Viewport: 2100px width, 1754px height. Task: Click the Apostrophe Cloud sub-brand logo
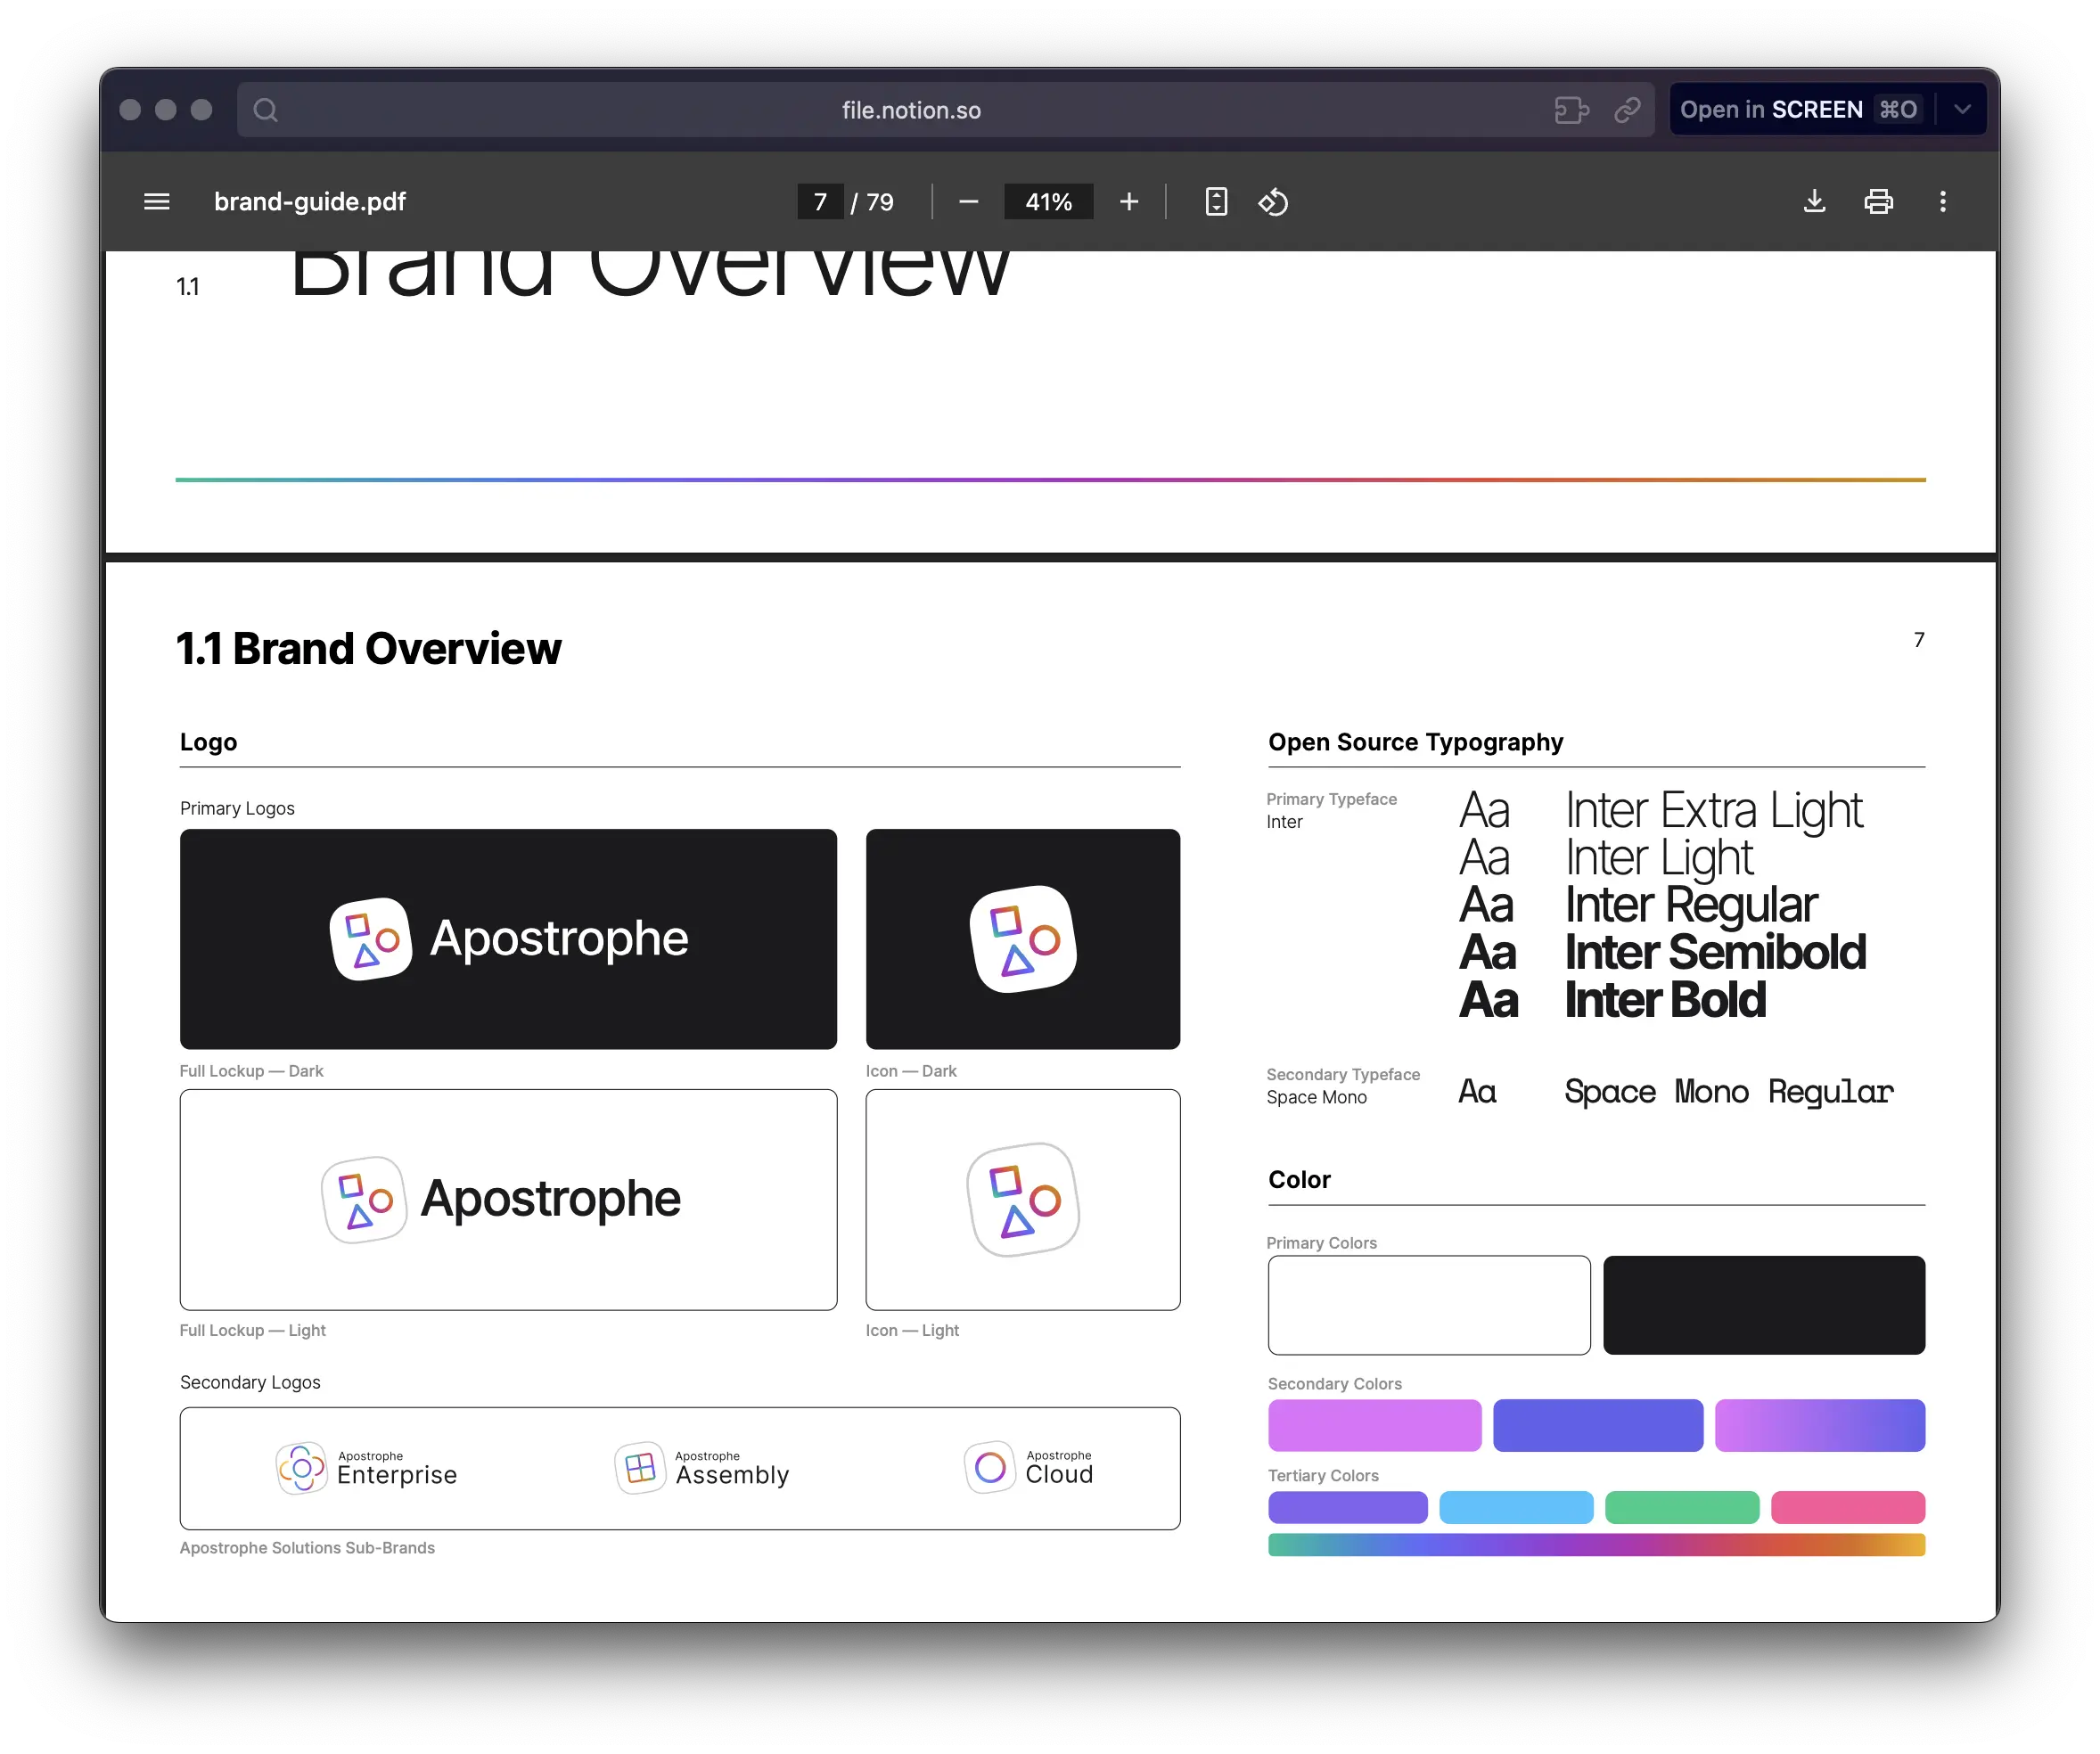[1029, 1468]
